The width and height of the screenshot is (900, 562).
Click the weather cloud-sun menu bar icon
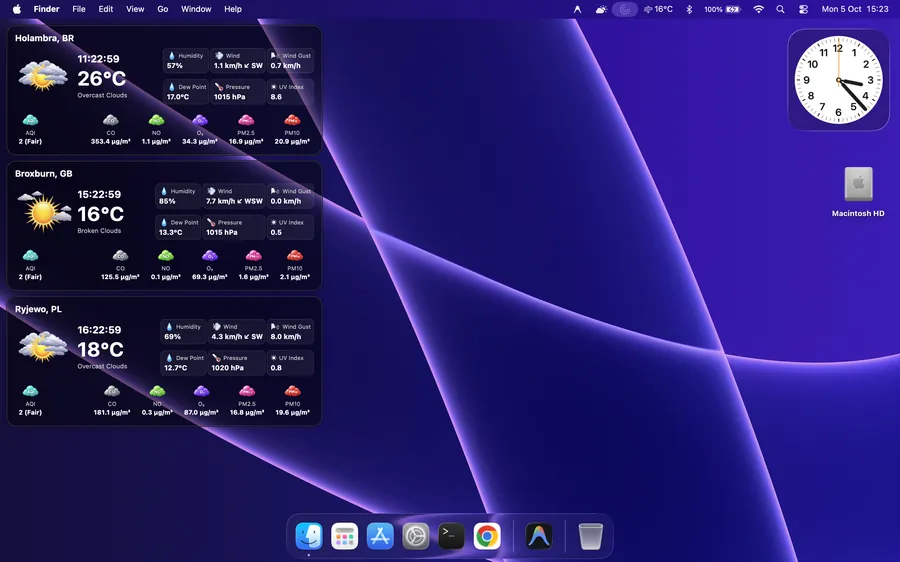601,9
